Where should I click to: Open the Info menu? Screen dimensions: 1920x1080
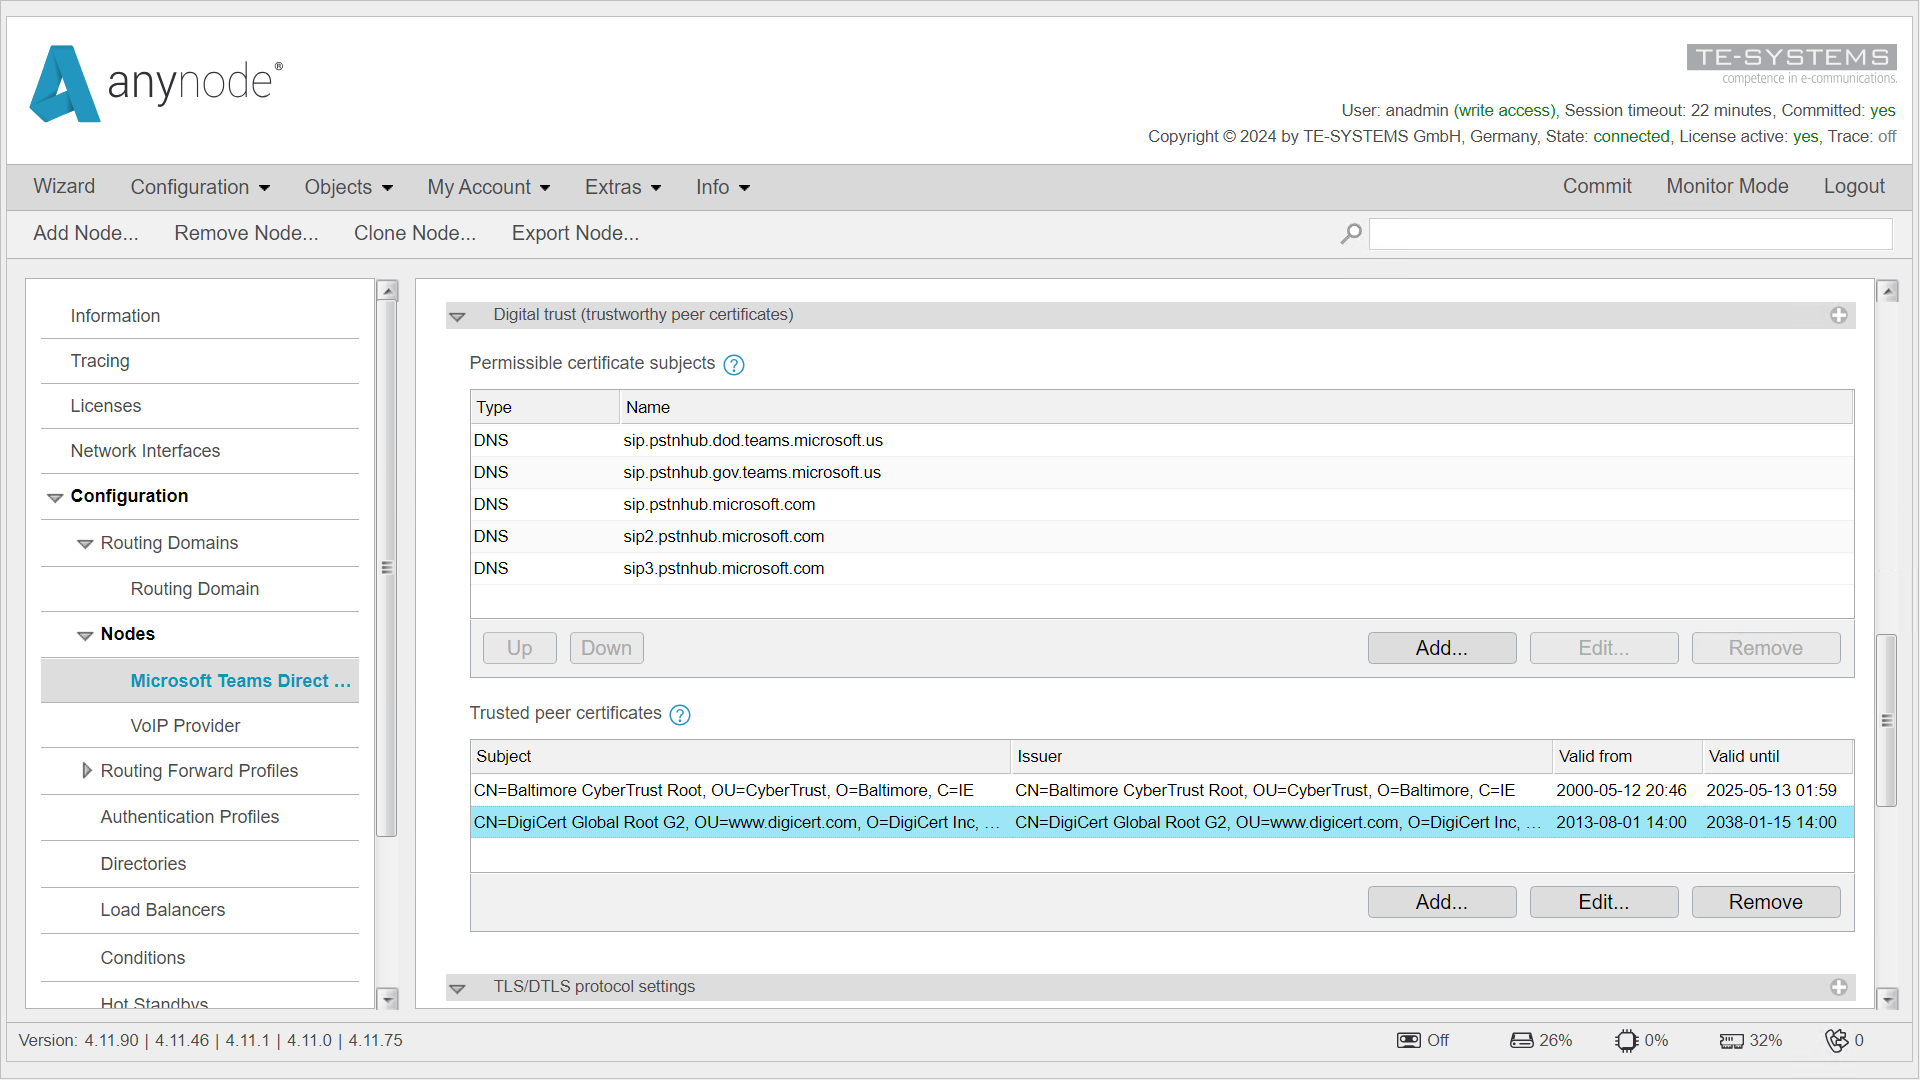pos(721,186)
